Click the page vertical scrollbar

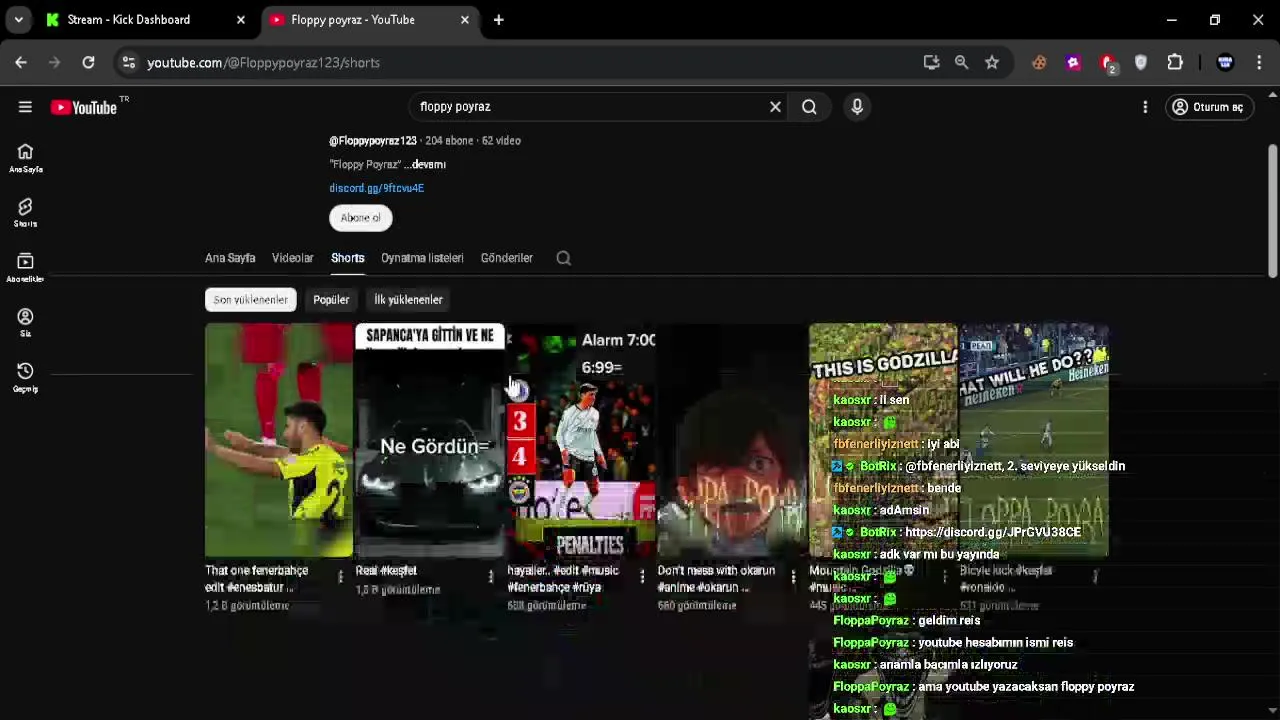tap(1272, 210)
